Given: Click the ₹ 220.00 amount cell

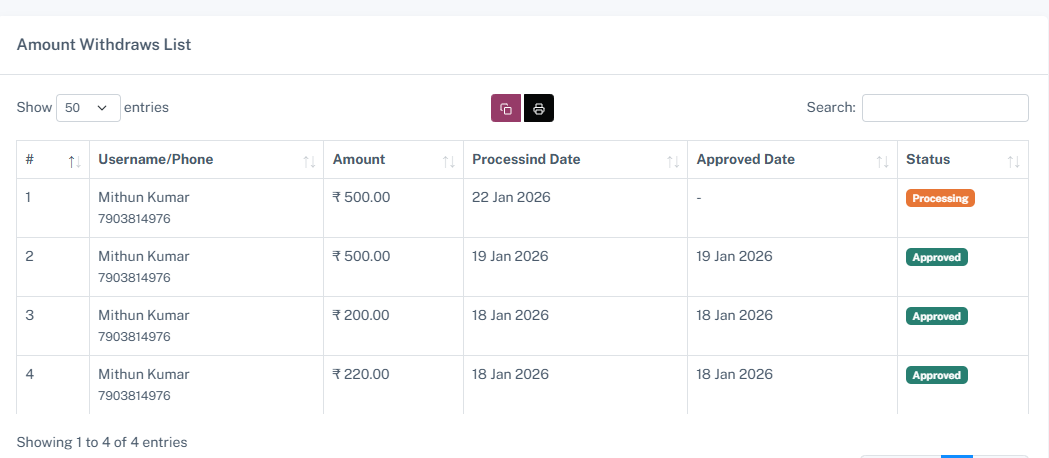Looking at the screenshot, I should pyautogui.click(x=361, y=374).
